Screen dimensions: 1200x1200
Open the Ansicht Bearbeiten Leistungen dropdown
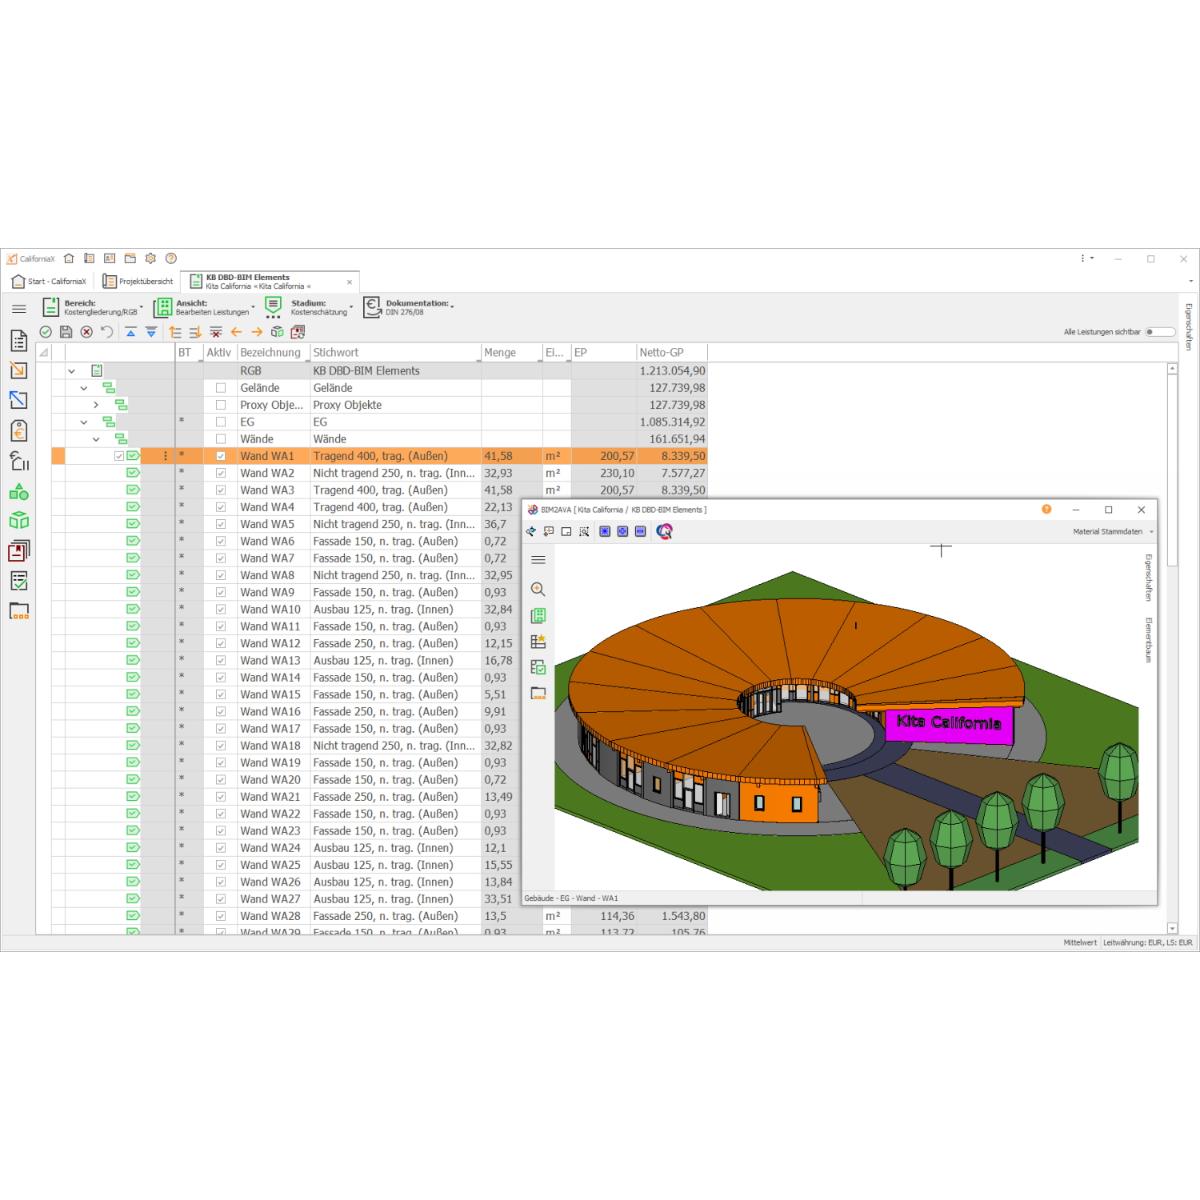(x=204, y=308)
